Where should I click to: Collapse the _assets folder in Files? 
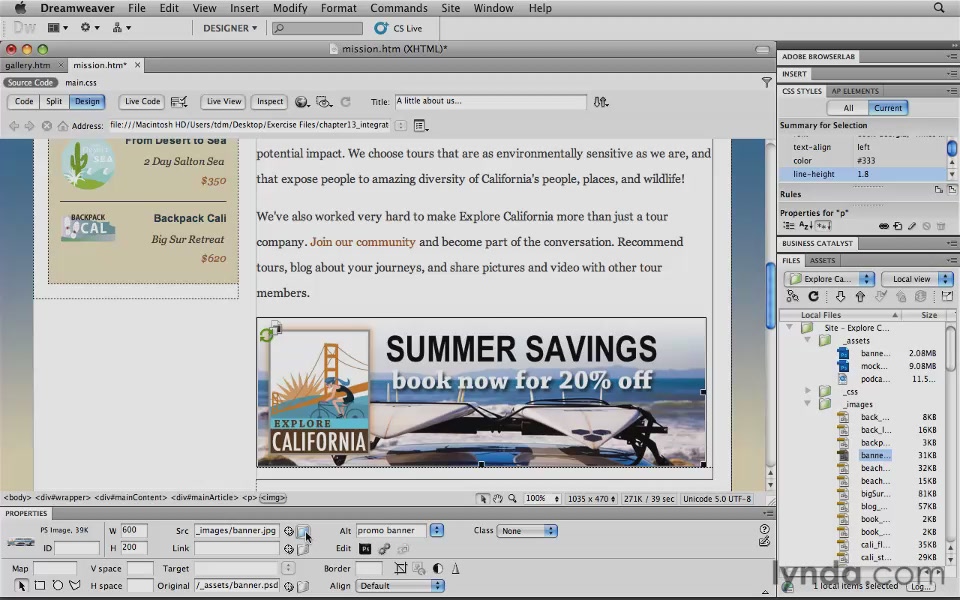click(x=808, y=340)
